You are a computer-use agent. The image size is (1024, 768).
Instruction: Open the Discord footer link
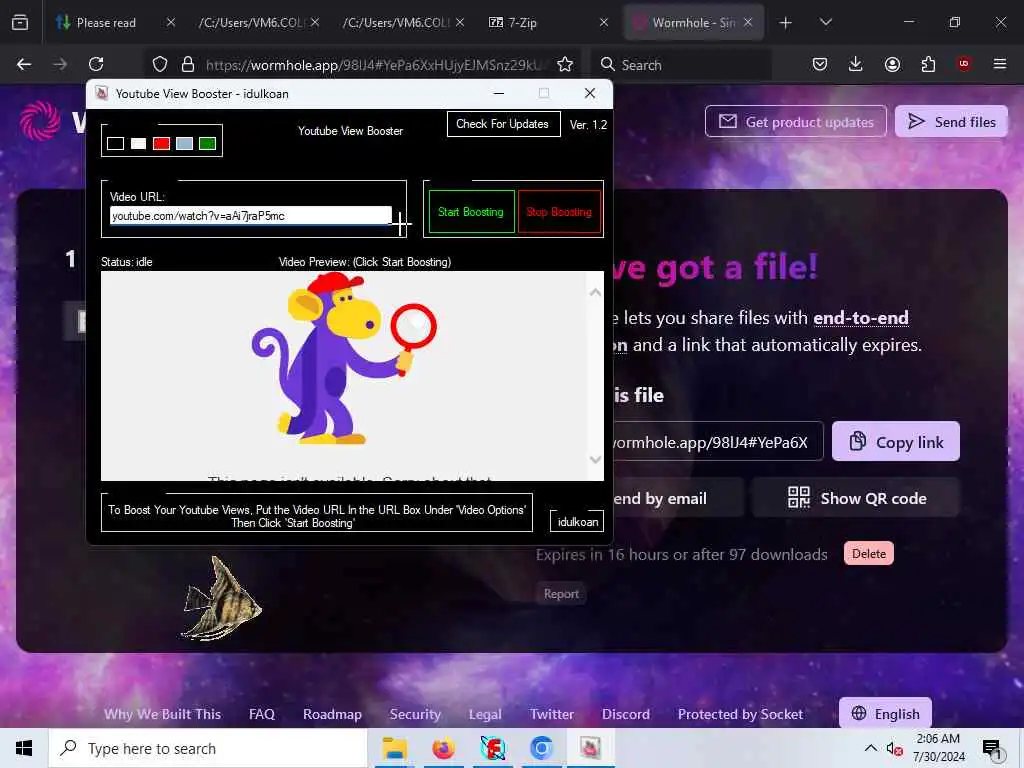pyautogui.click(x=626, y=714)
